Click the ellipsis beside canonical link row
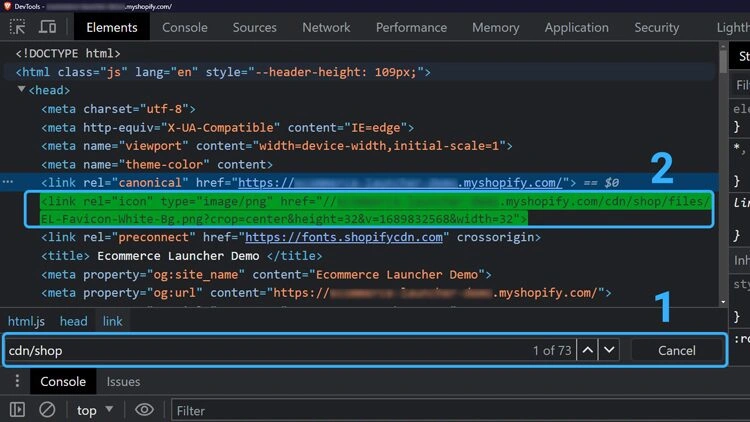The image size is (750, 422). 8,182
